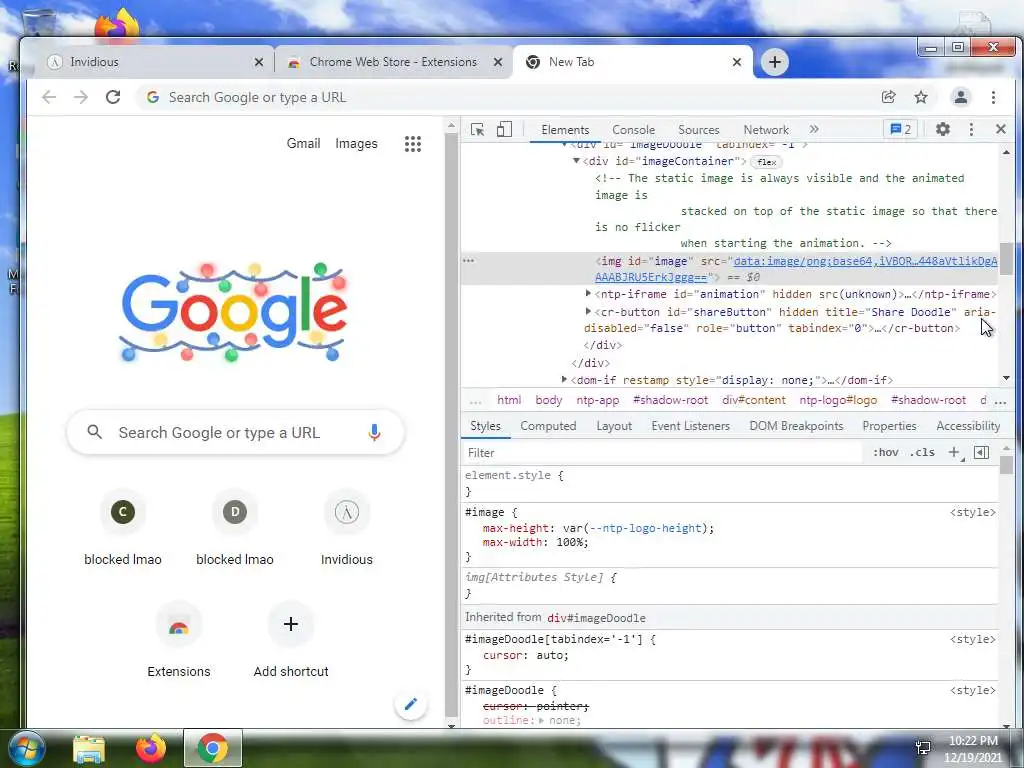Image resolution: width=1024 pixels, height=768 pixels.
Task: Expand the ntp-iframe animation node
Action: point(588,294)
